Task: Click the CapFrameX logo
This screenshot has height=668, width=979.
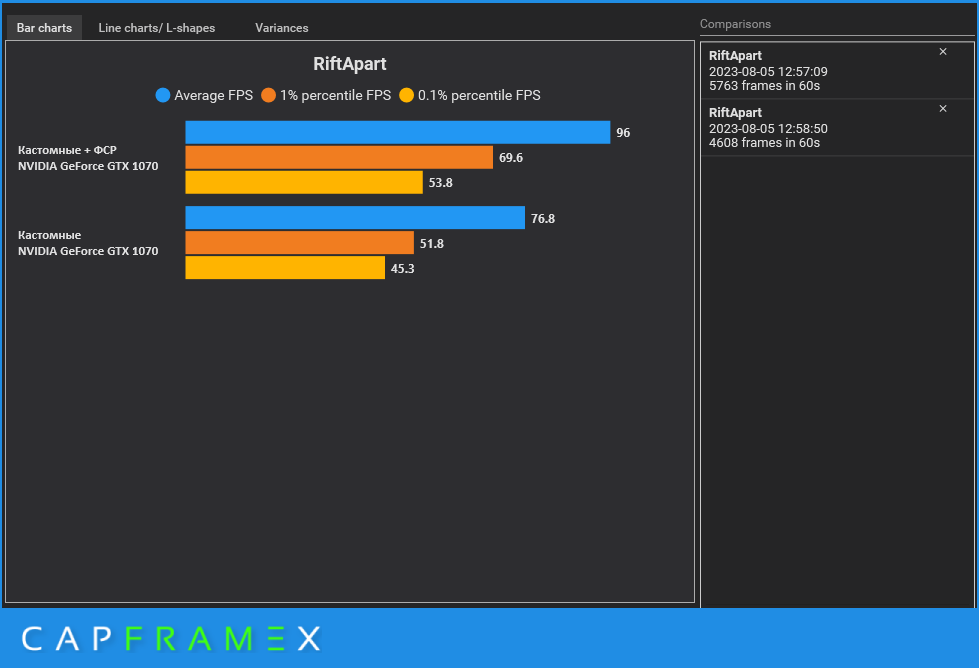Action: tap(171, 639)
